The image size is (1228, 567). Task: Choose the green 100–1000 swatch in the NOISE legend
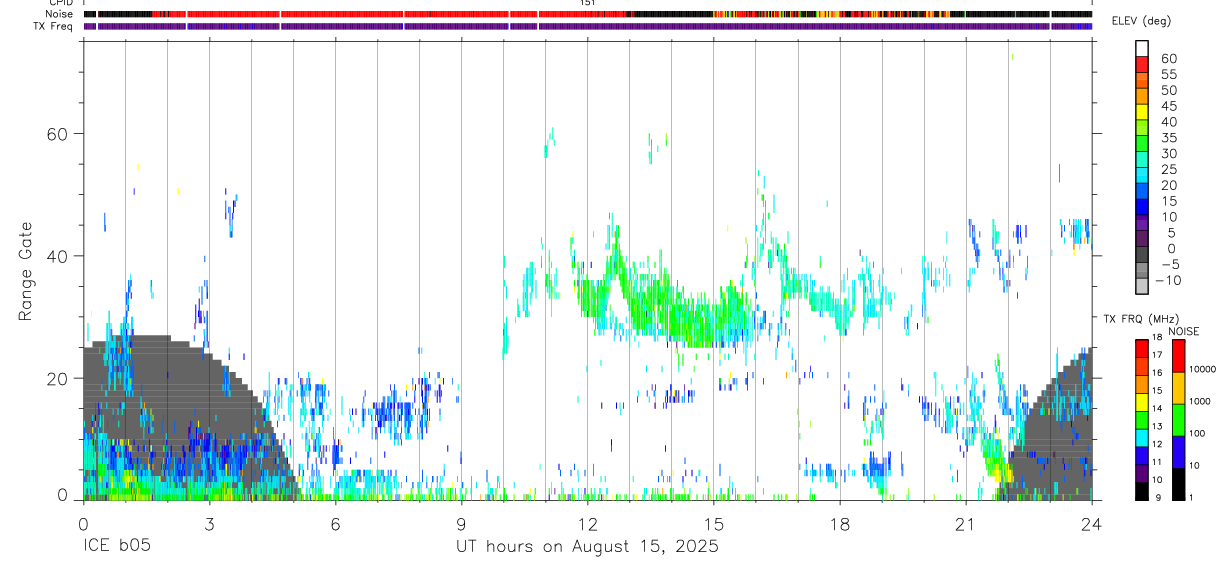point(1178,419)
